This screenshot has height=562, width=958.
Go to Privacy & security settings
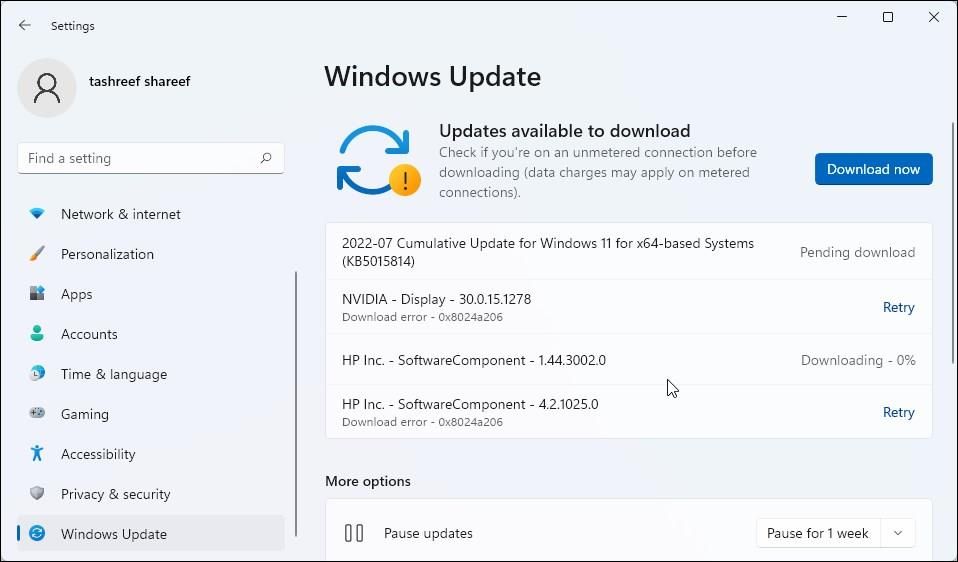pyautogui.click(x=150, y=494)
